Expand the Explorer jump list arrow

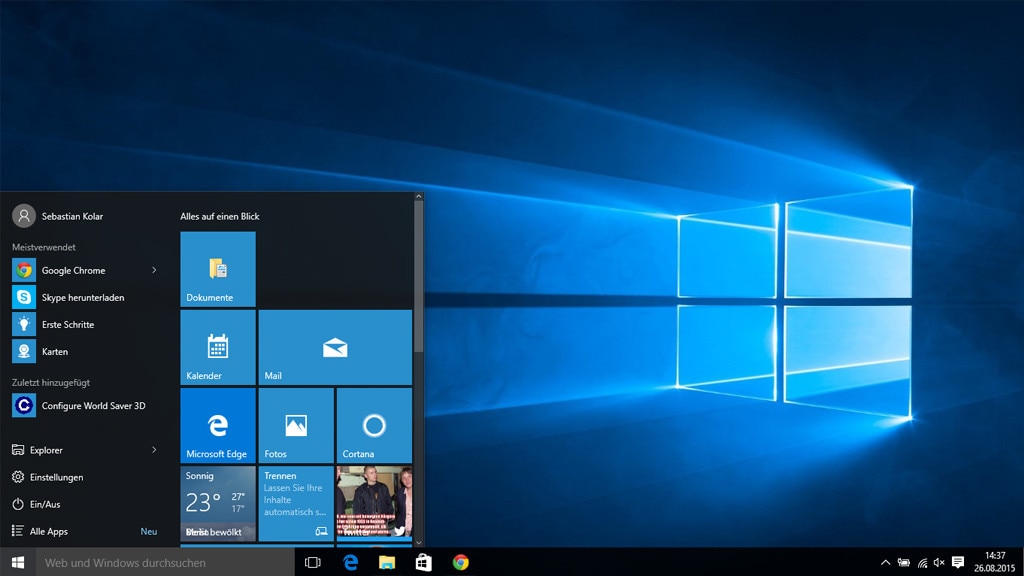point(154,450)
